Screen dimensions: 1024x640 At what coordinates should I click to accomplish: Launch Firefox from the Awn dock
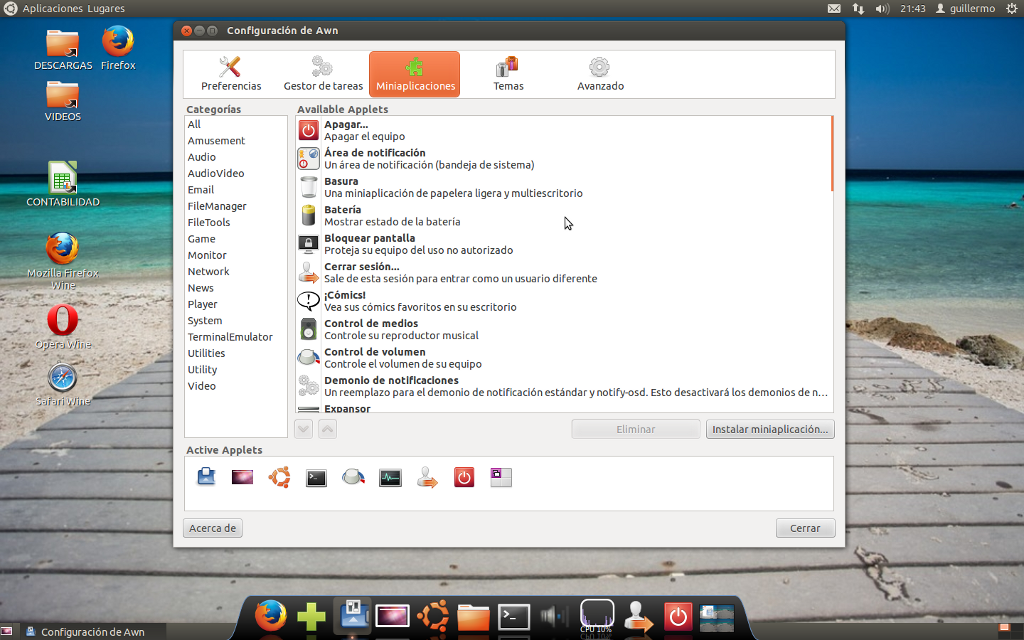tap(270, 615)
